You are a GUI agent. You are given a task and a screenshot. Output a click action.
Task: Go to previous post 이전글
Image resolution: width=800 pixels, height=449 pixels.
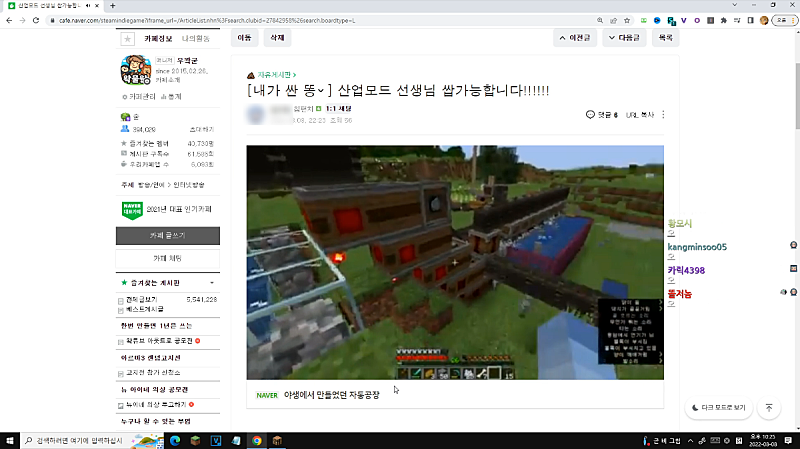(575, 38)
